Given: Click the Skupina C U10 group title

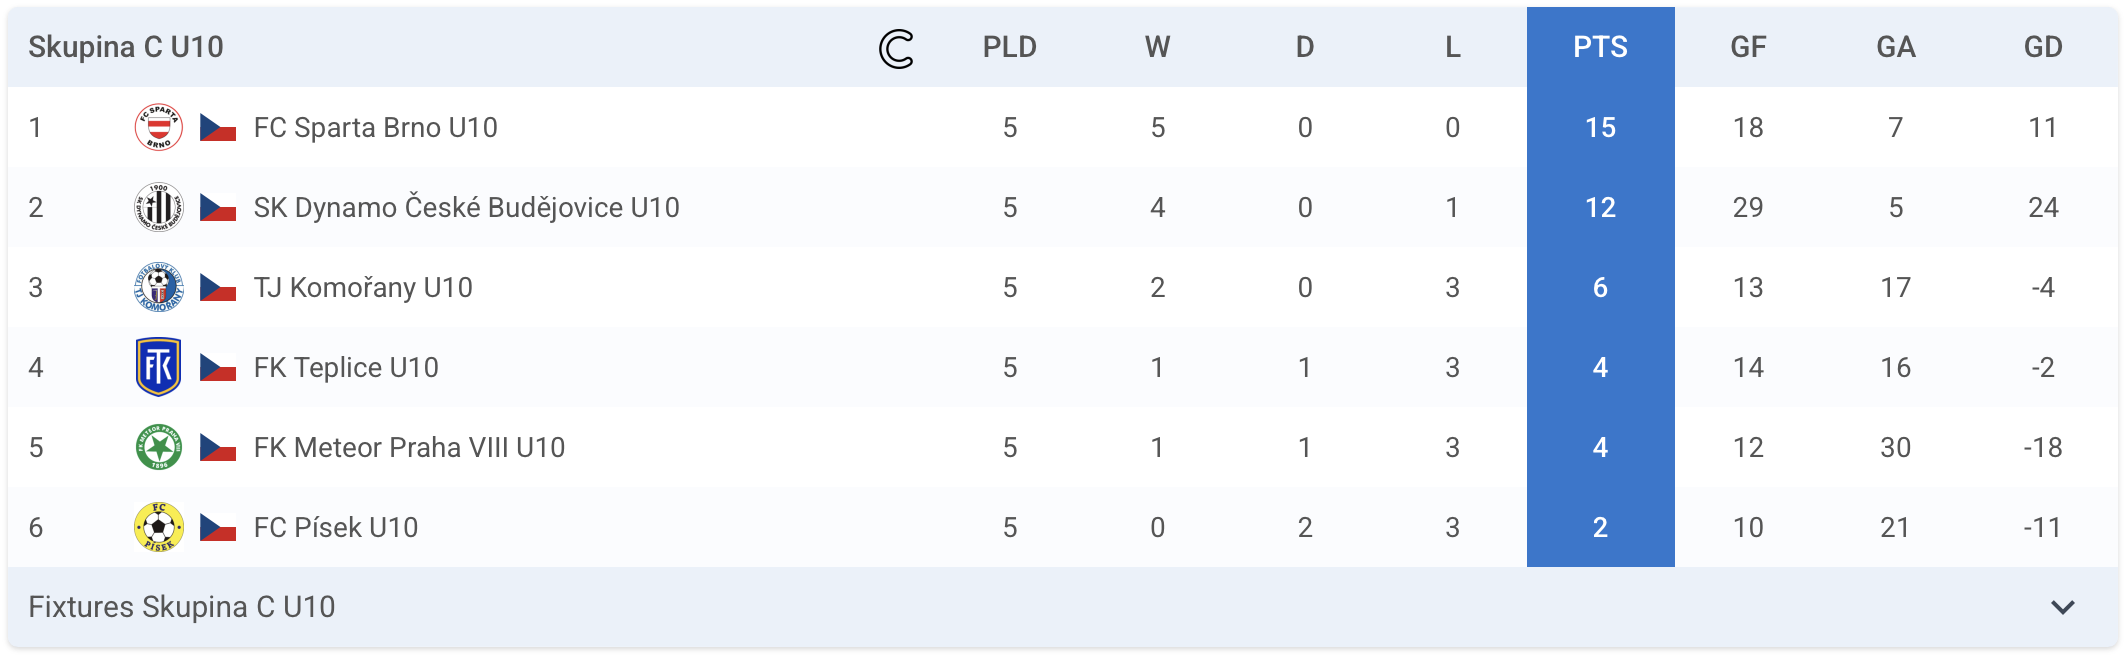Looking at the screenshot, I should click(126, 47).
